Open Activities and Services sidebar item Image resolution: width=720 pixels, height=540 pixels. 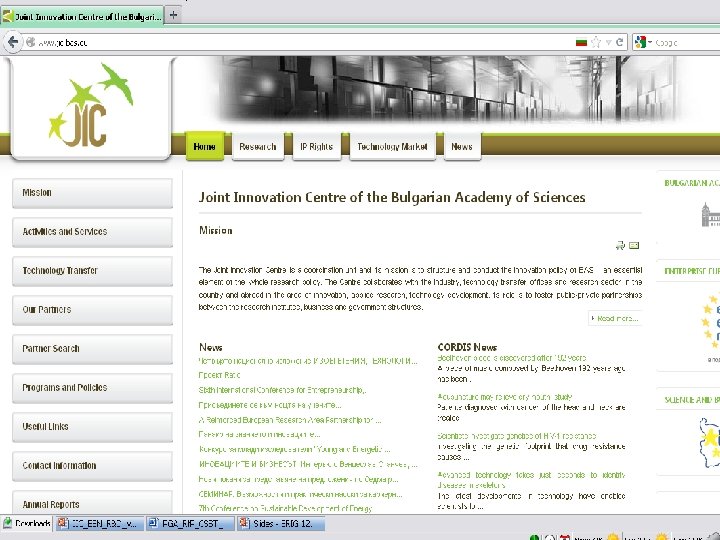92,232
